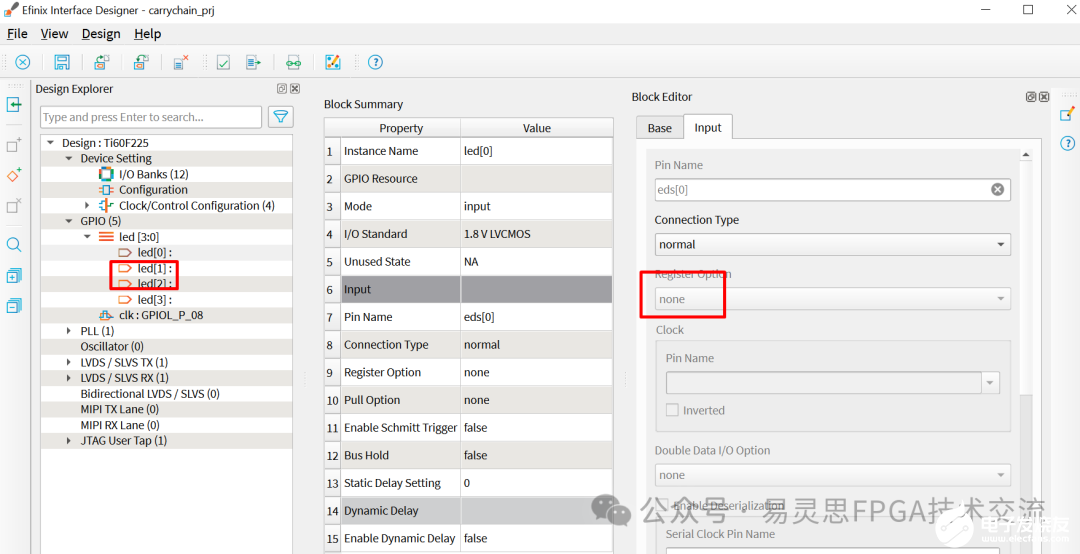Click the import GPIO toolbar icon
Screen dimensions: 1080x554
[x=102, y=62]
